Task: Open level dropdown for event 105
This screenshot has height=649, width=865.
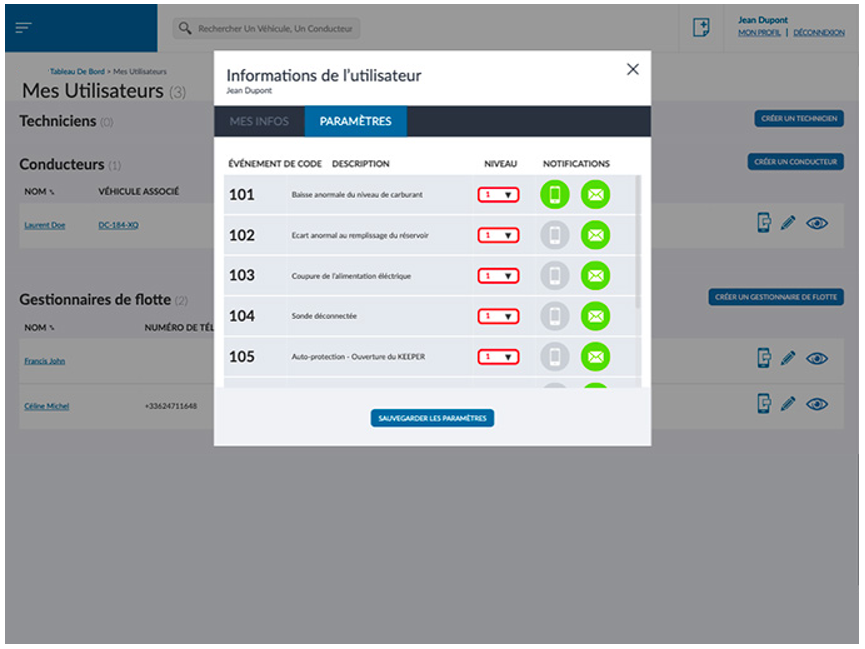Action: coord(498,357)
